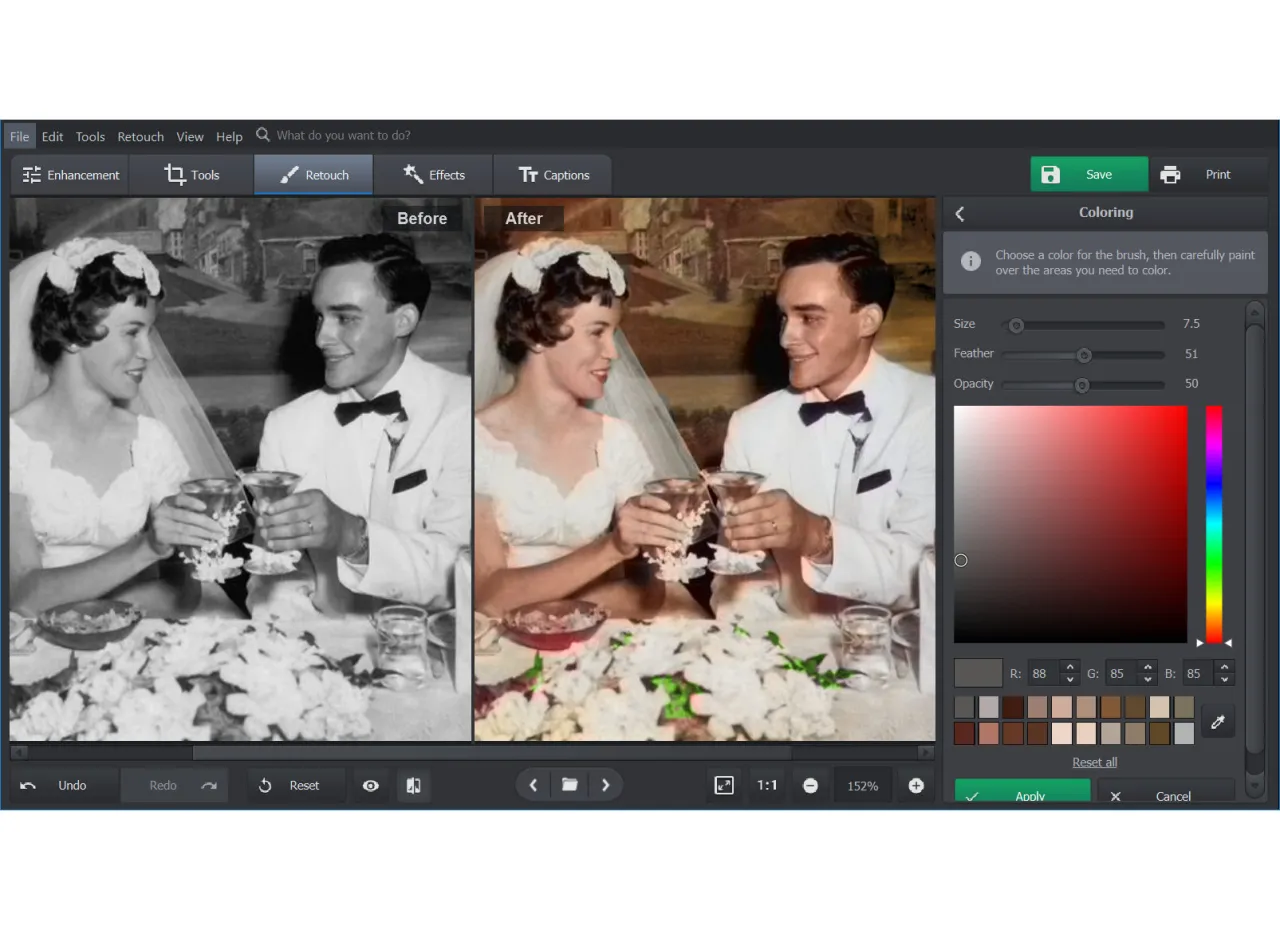Click the green Save button
1280x930 pixels.
[1089, 175]
